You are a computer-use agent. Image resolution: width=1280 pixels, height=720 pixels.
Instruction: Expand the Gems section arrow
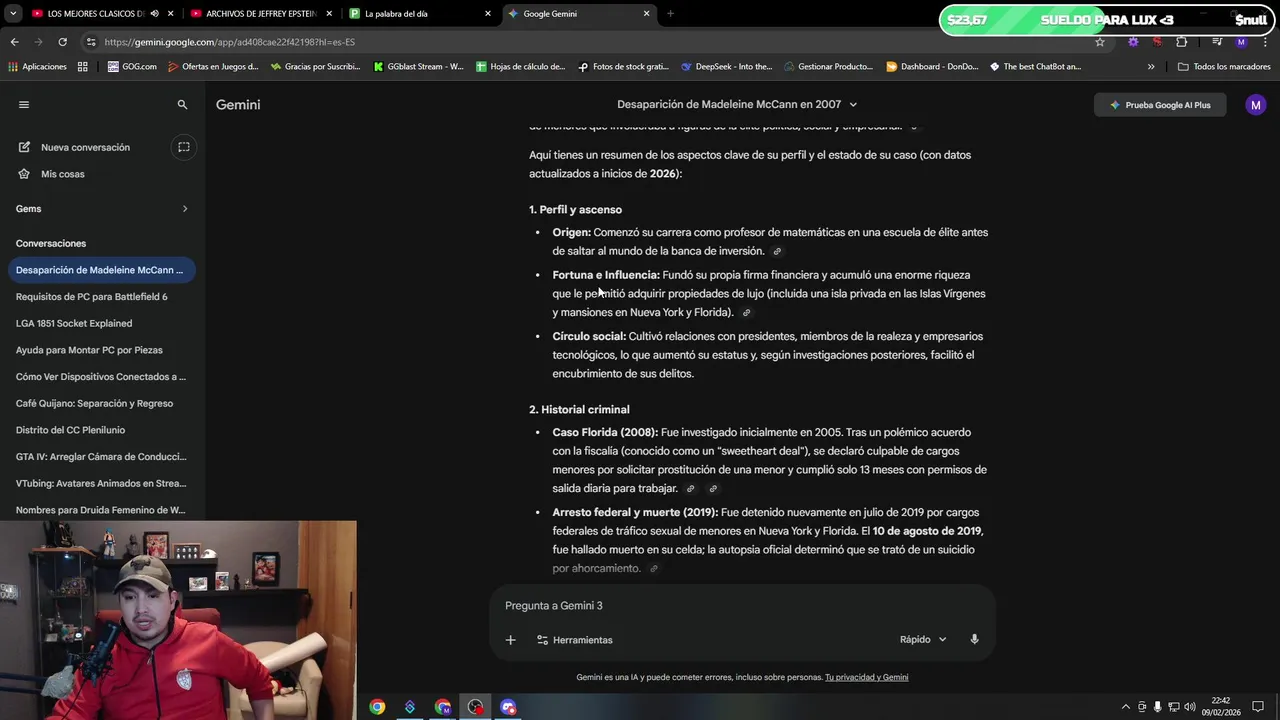(x=185, y=208)
